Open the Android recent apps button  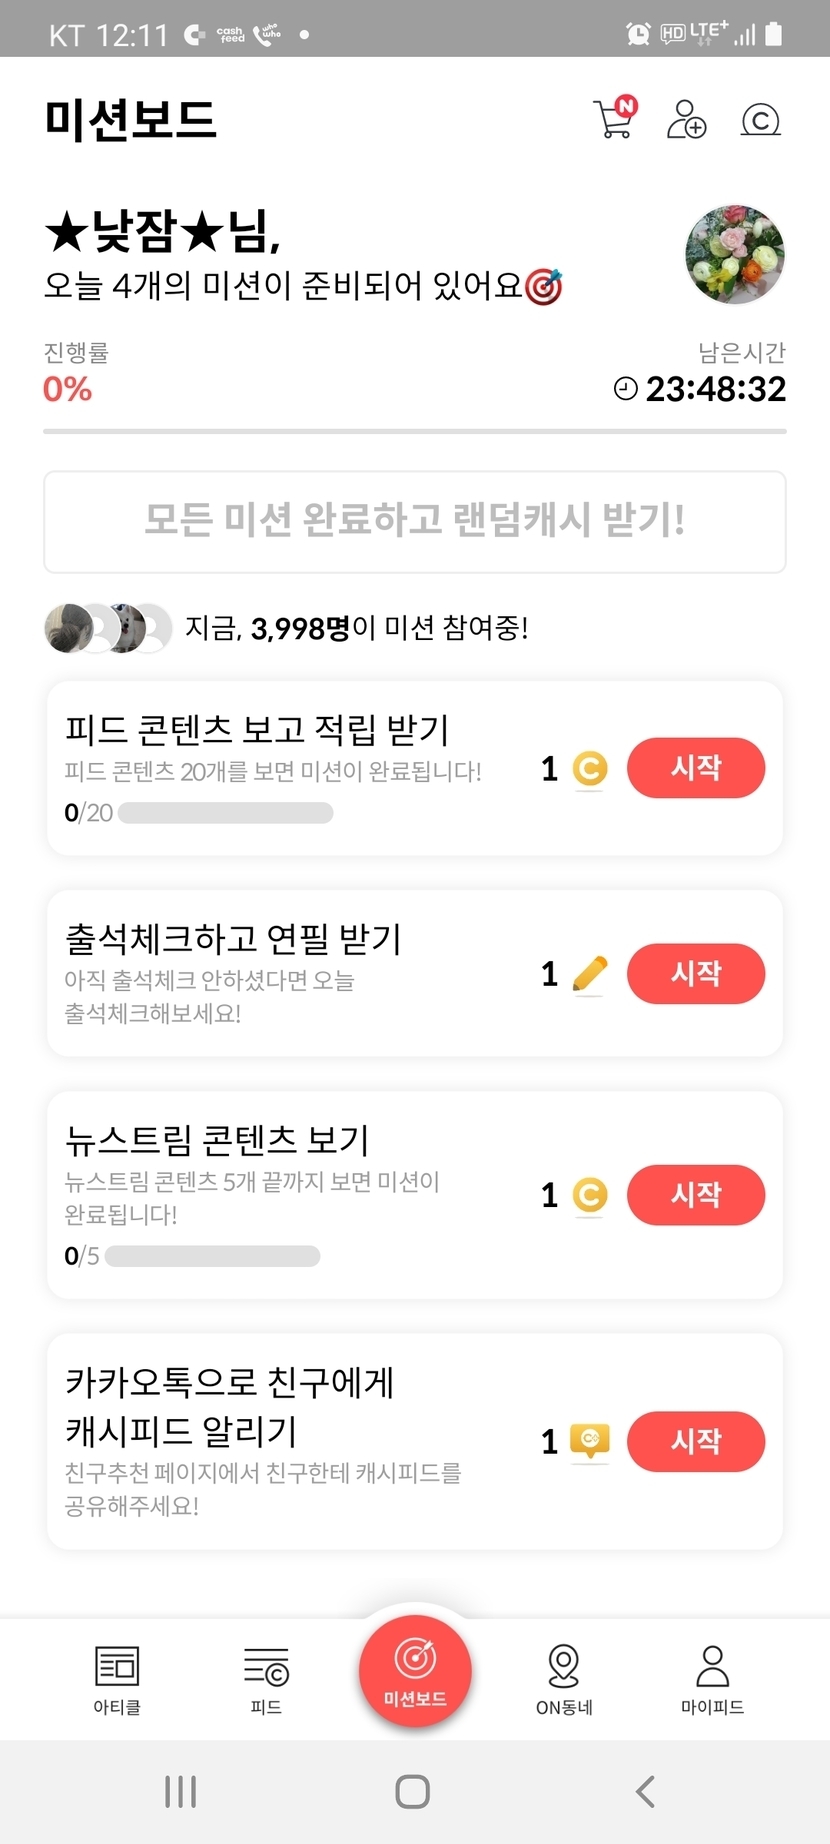tap(180, 1791)
